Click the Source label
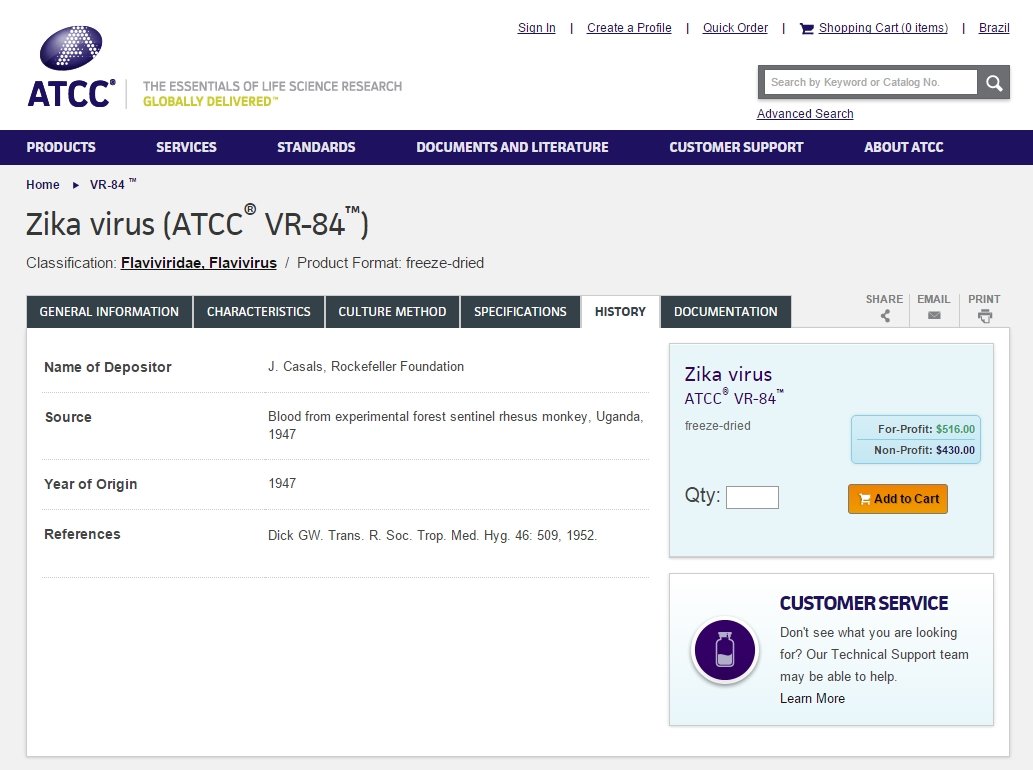 [68, 417]
